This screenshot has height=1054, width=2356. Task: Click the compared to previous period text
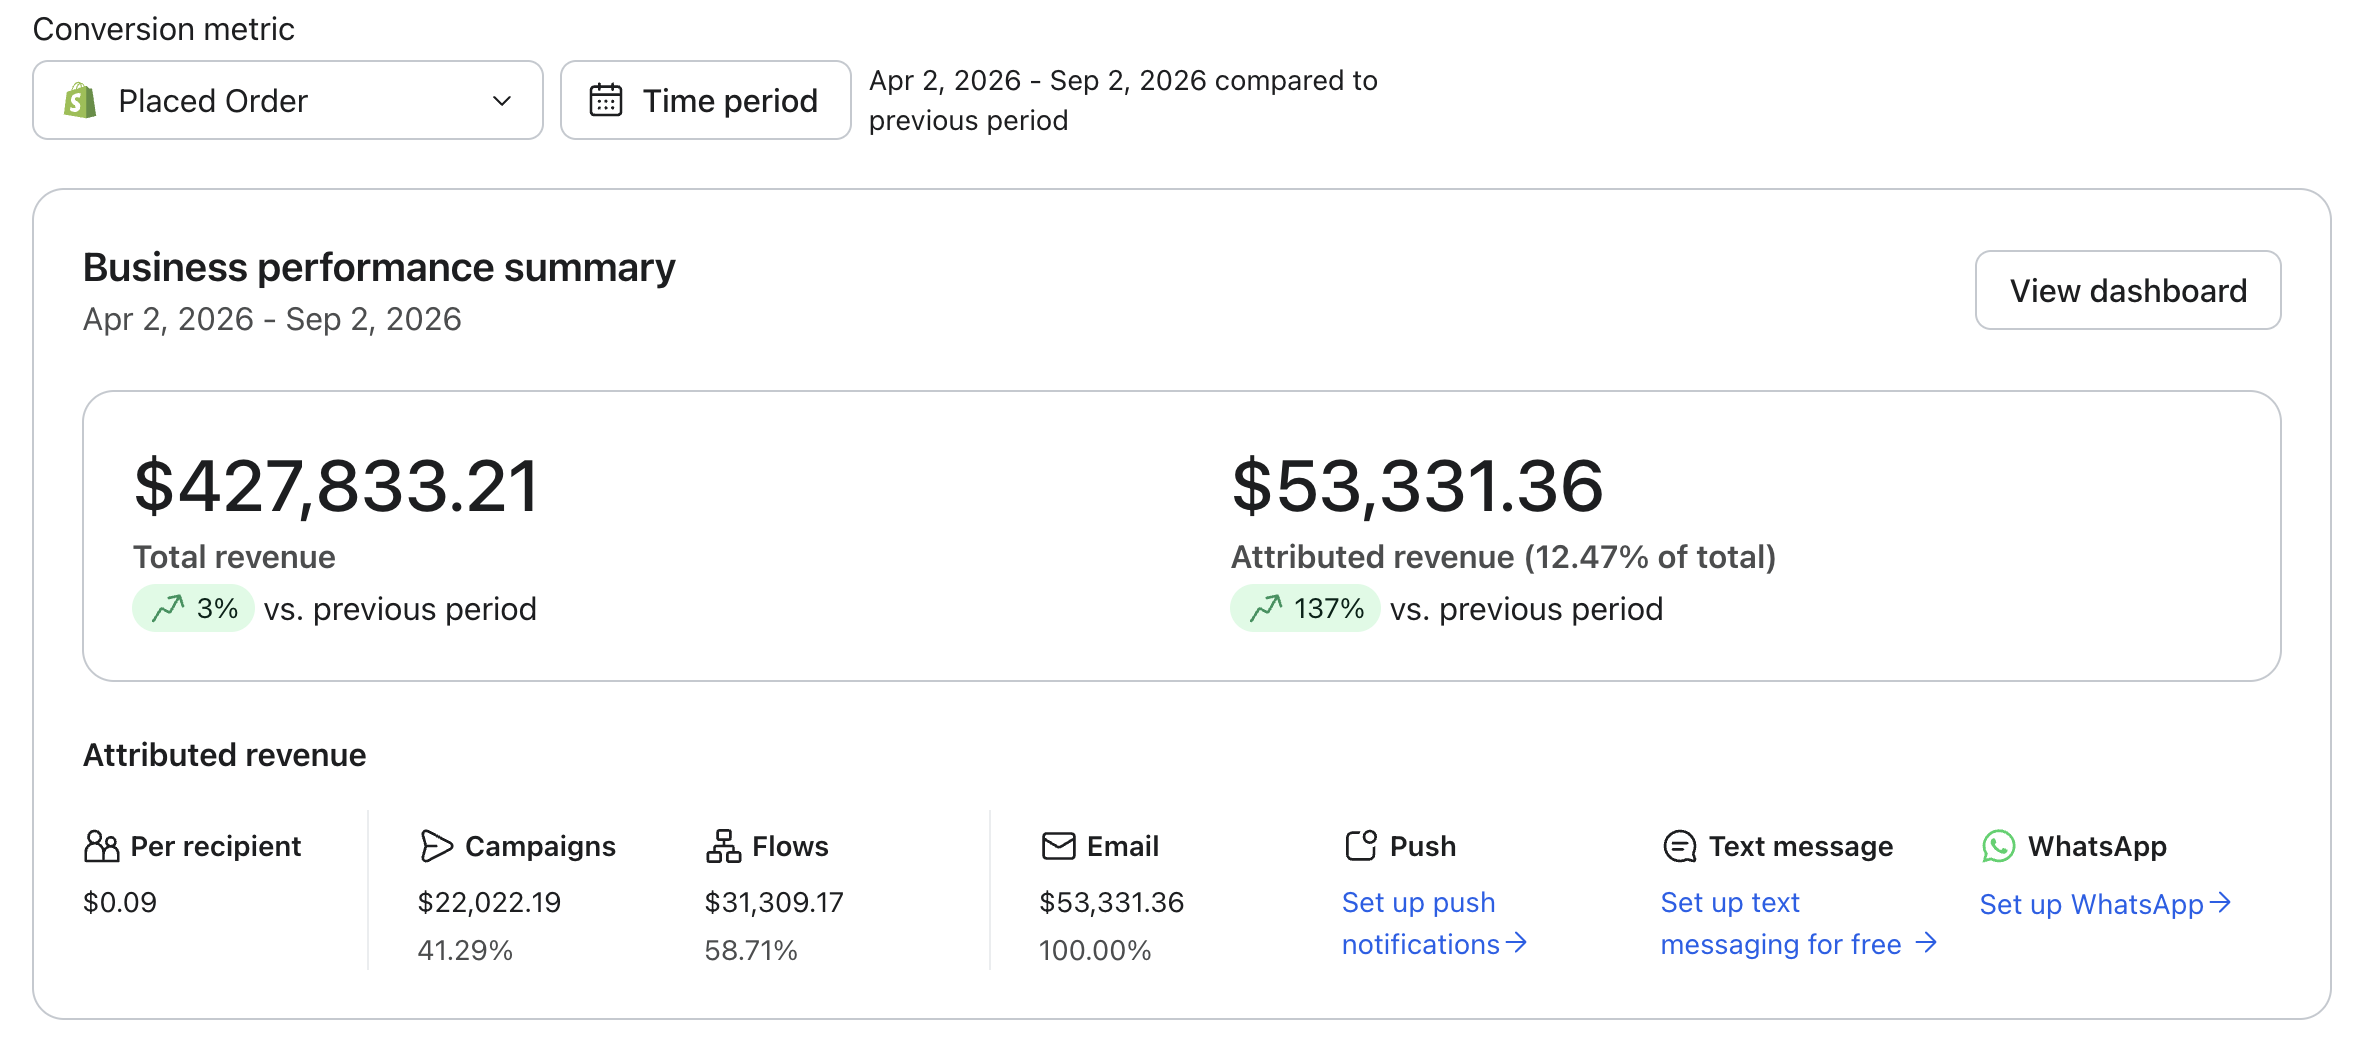click(x=1123, y=100)
